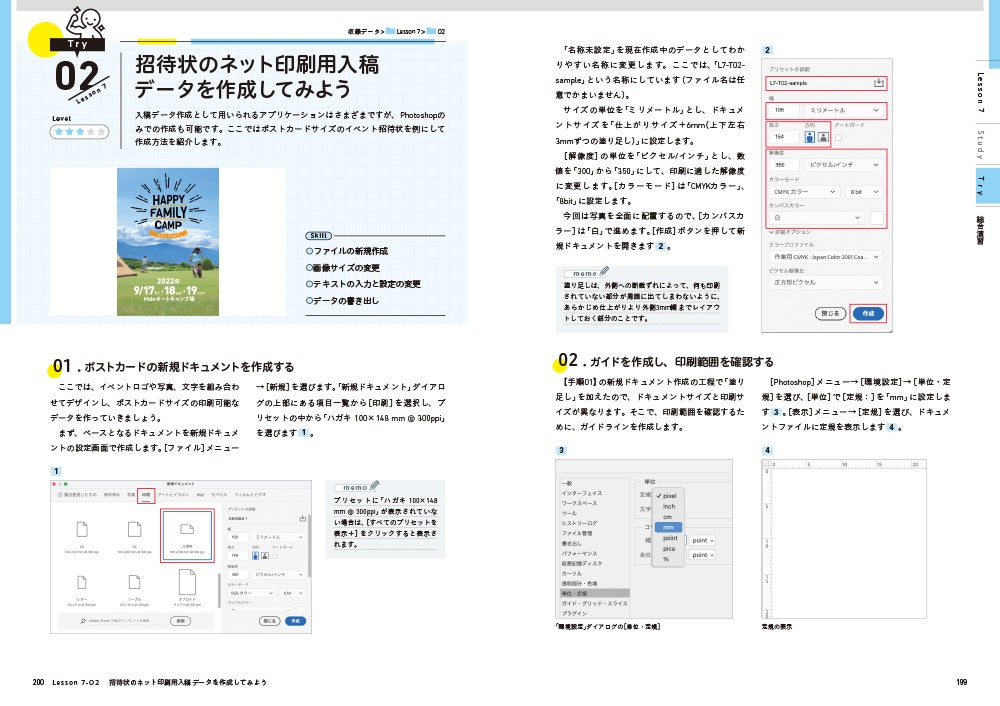Select portrait orientation in the L7-T02-sample dialog
The height and width of the screenshot is (706, 1000).
coord(810,137)
